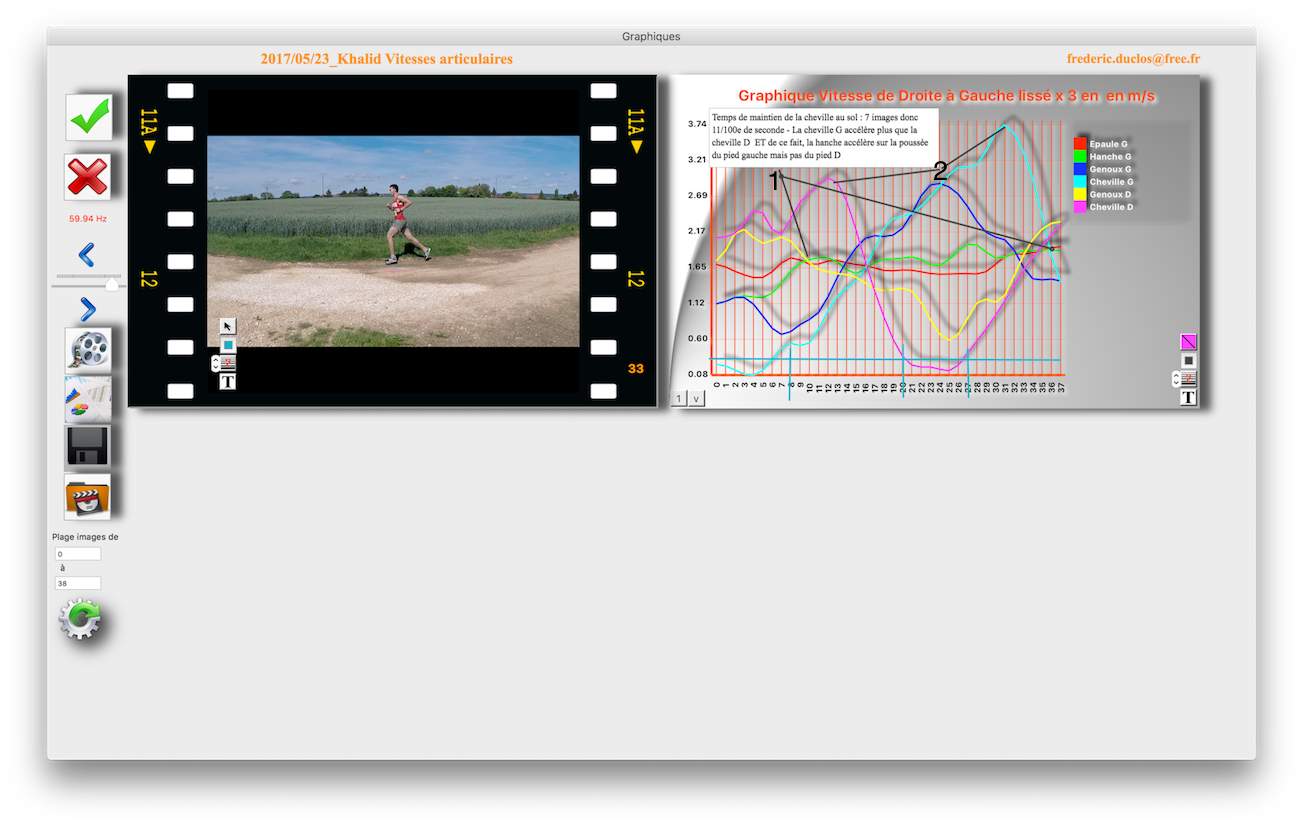Adjust the line thickness stepper on graph panel
1303x827 pixels.
(x=1175, y=379)
